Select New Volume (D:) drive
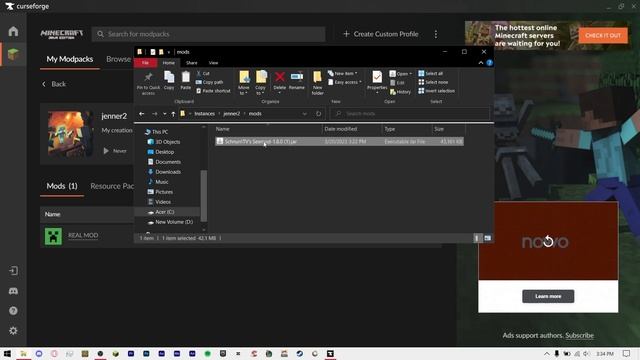Image resolution: width=640 pixels, height=360 pixels. 173,222
